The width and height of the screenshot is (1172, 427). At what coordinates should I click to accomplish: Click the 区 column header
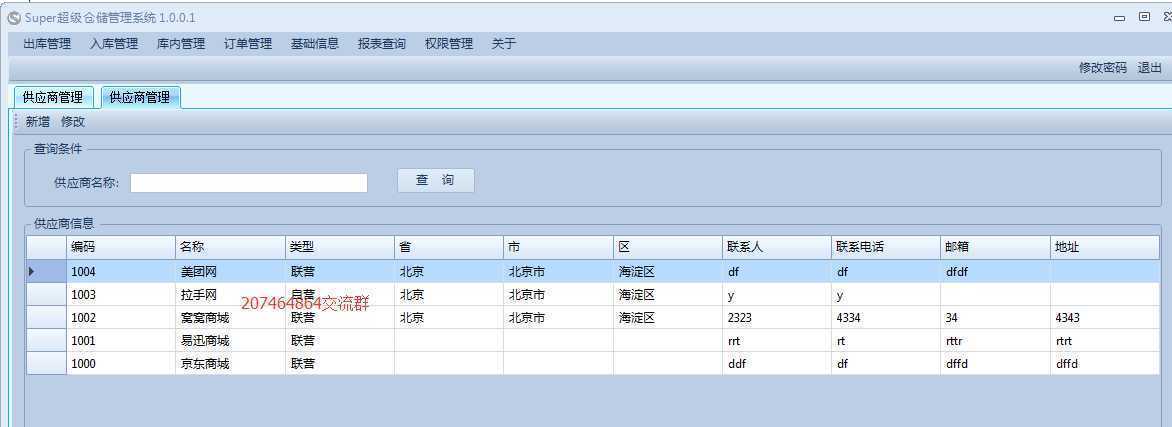click(x=668, y=248)
